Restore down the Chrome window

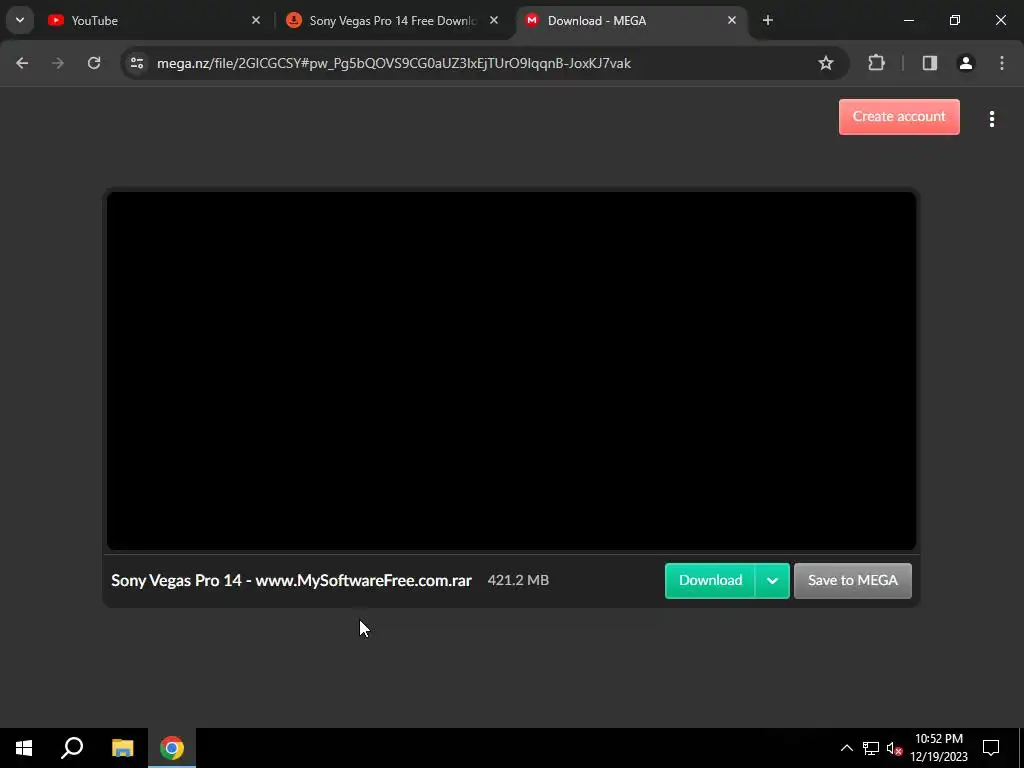pos(955,20)
